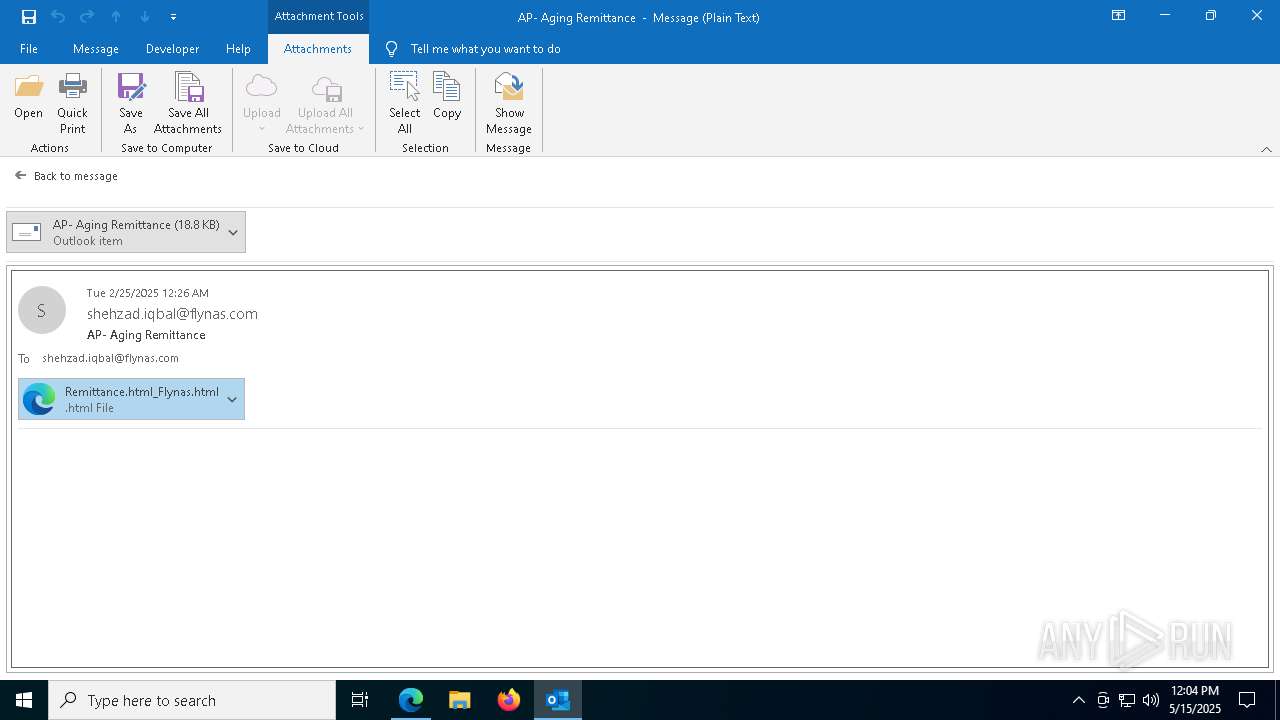
Task: Click Save As for the attachment
Action: (131, 104)
